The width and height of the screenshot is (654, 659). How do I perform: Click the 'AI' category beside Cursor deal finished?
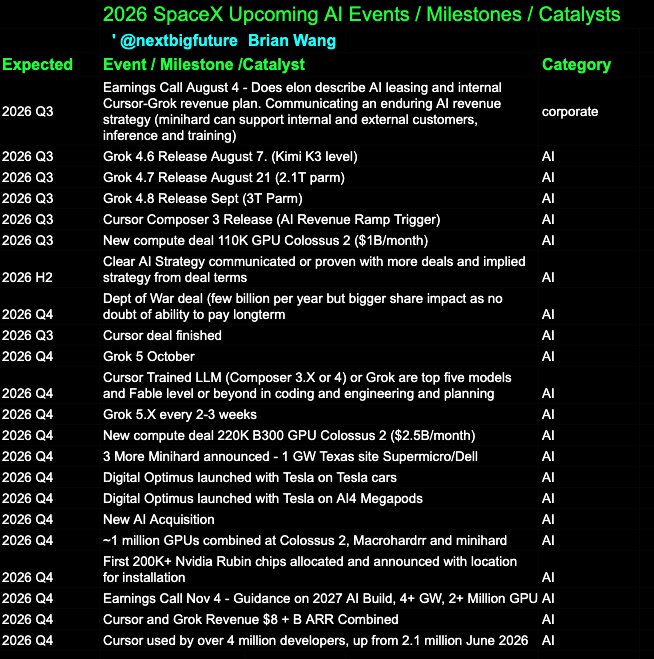point(548,336)
